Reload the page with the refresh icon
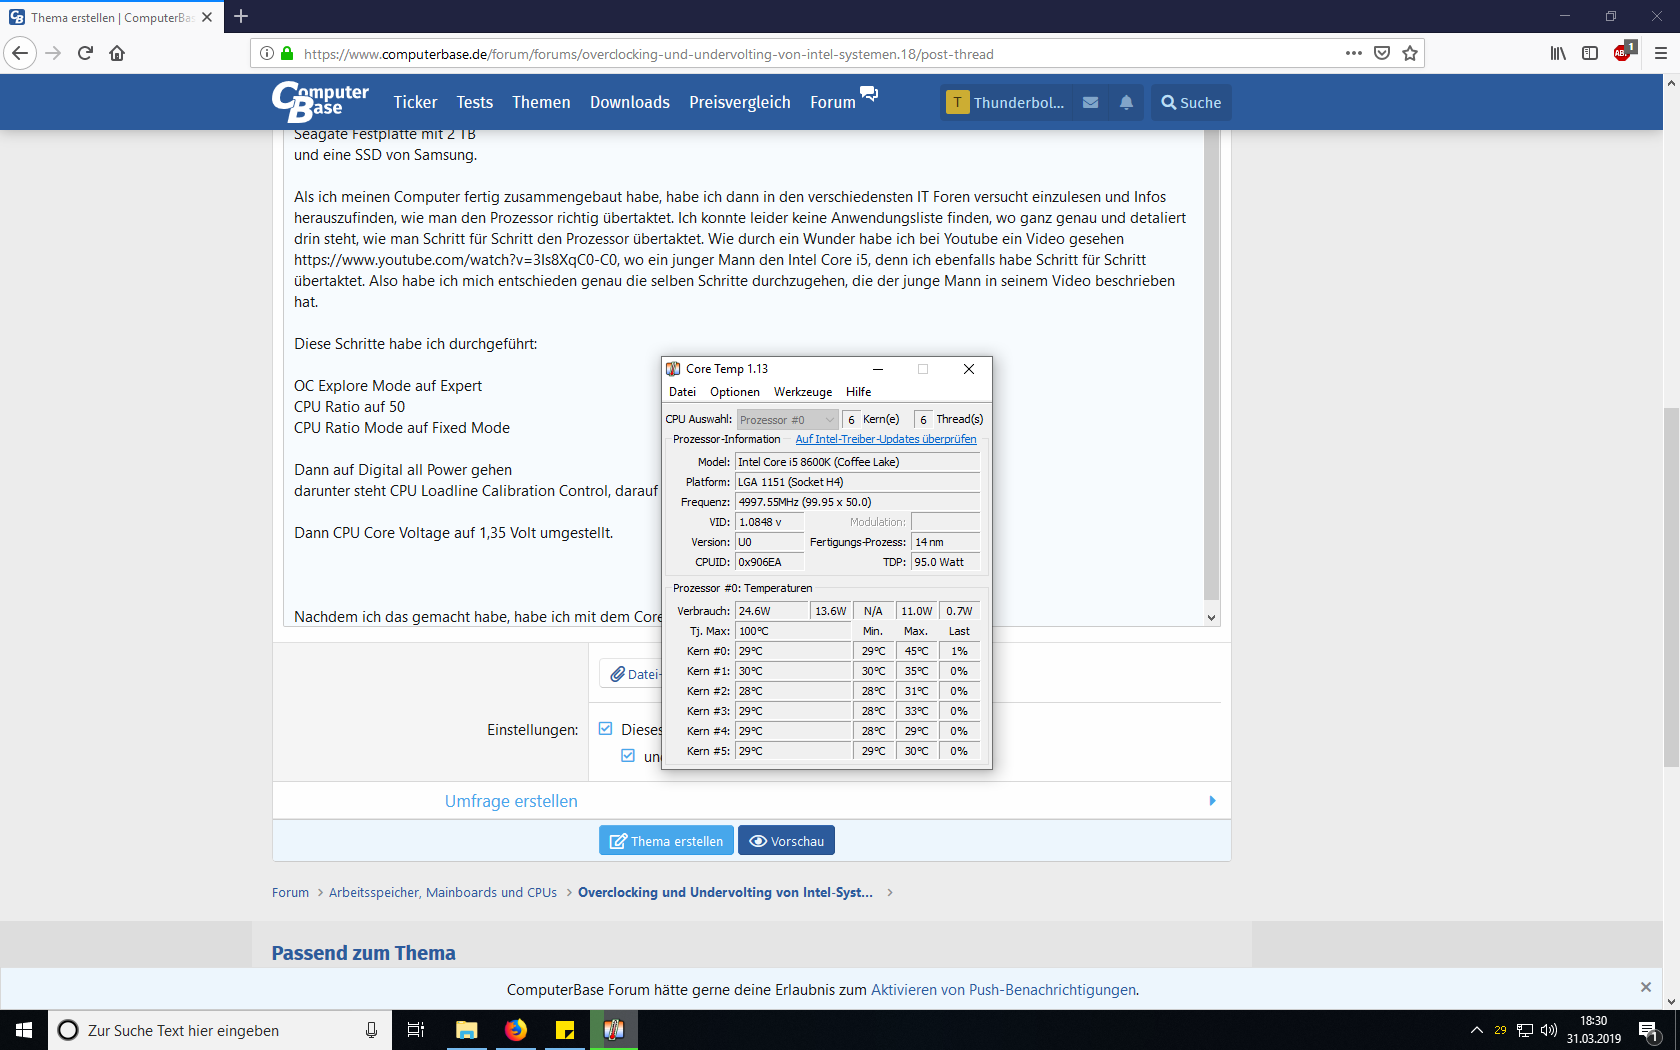The width and height of the screenshot is (1680, 1050). tap(85, 53)
